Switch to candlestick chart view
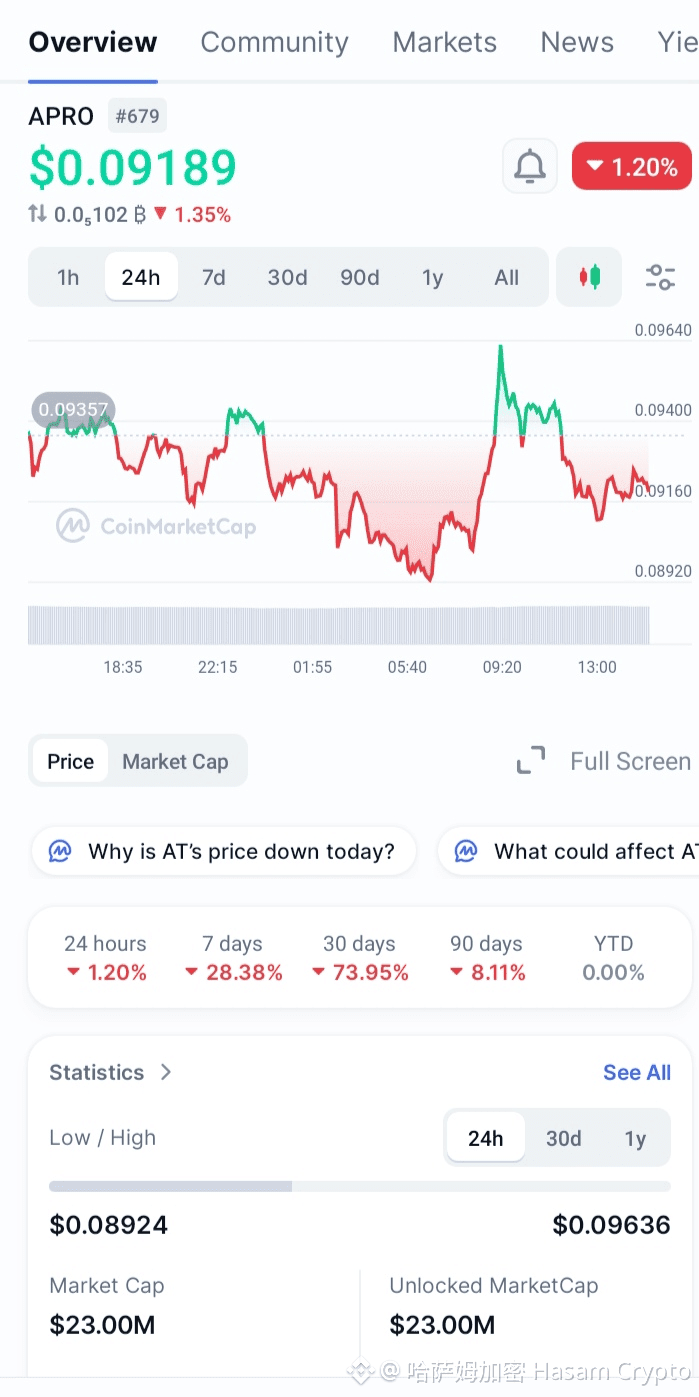Image resolution: width=699 pixels, height=1397 pixels. tap(590, 277)
